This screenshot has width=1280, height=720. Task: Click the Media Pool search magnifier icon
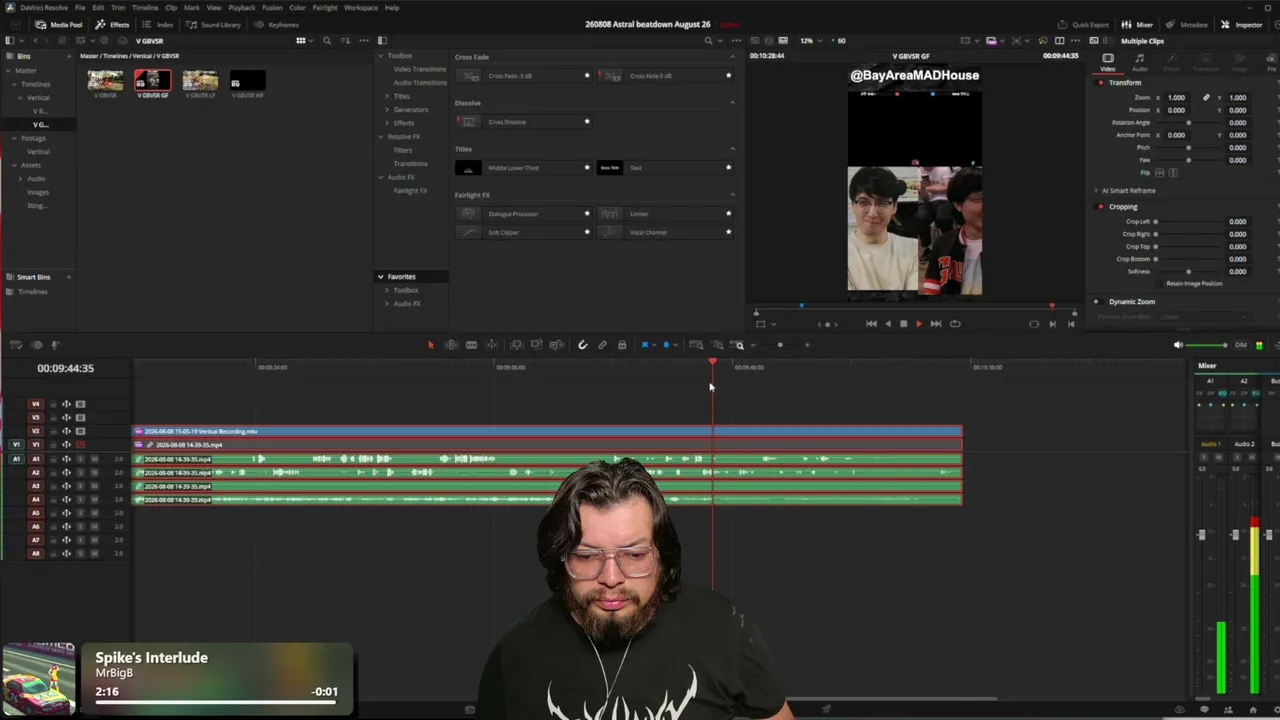[326, 41]
